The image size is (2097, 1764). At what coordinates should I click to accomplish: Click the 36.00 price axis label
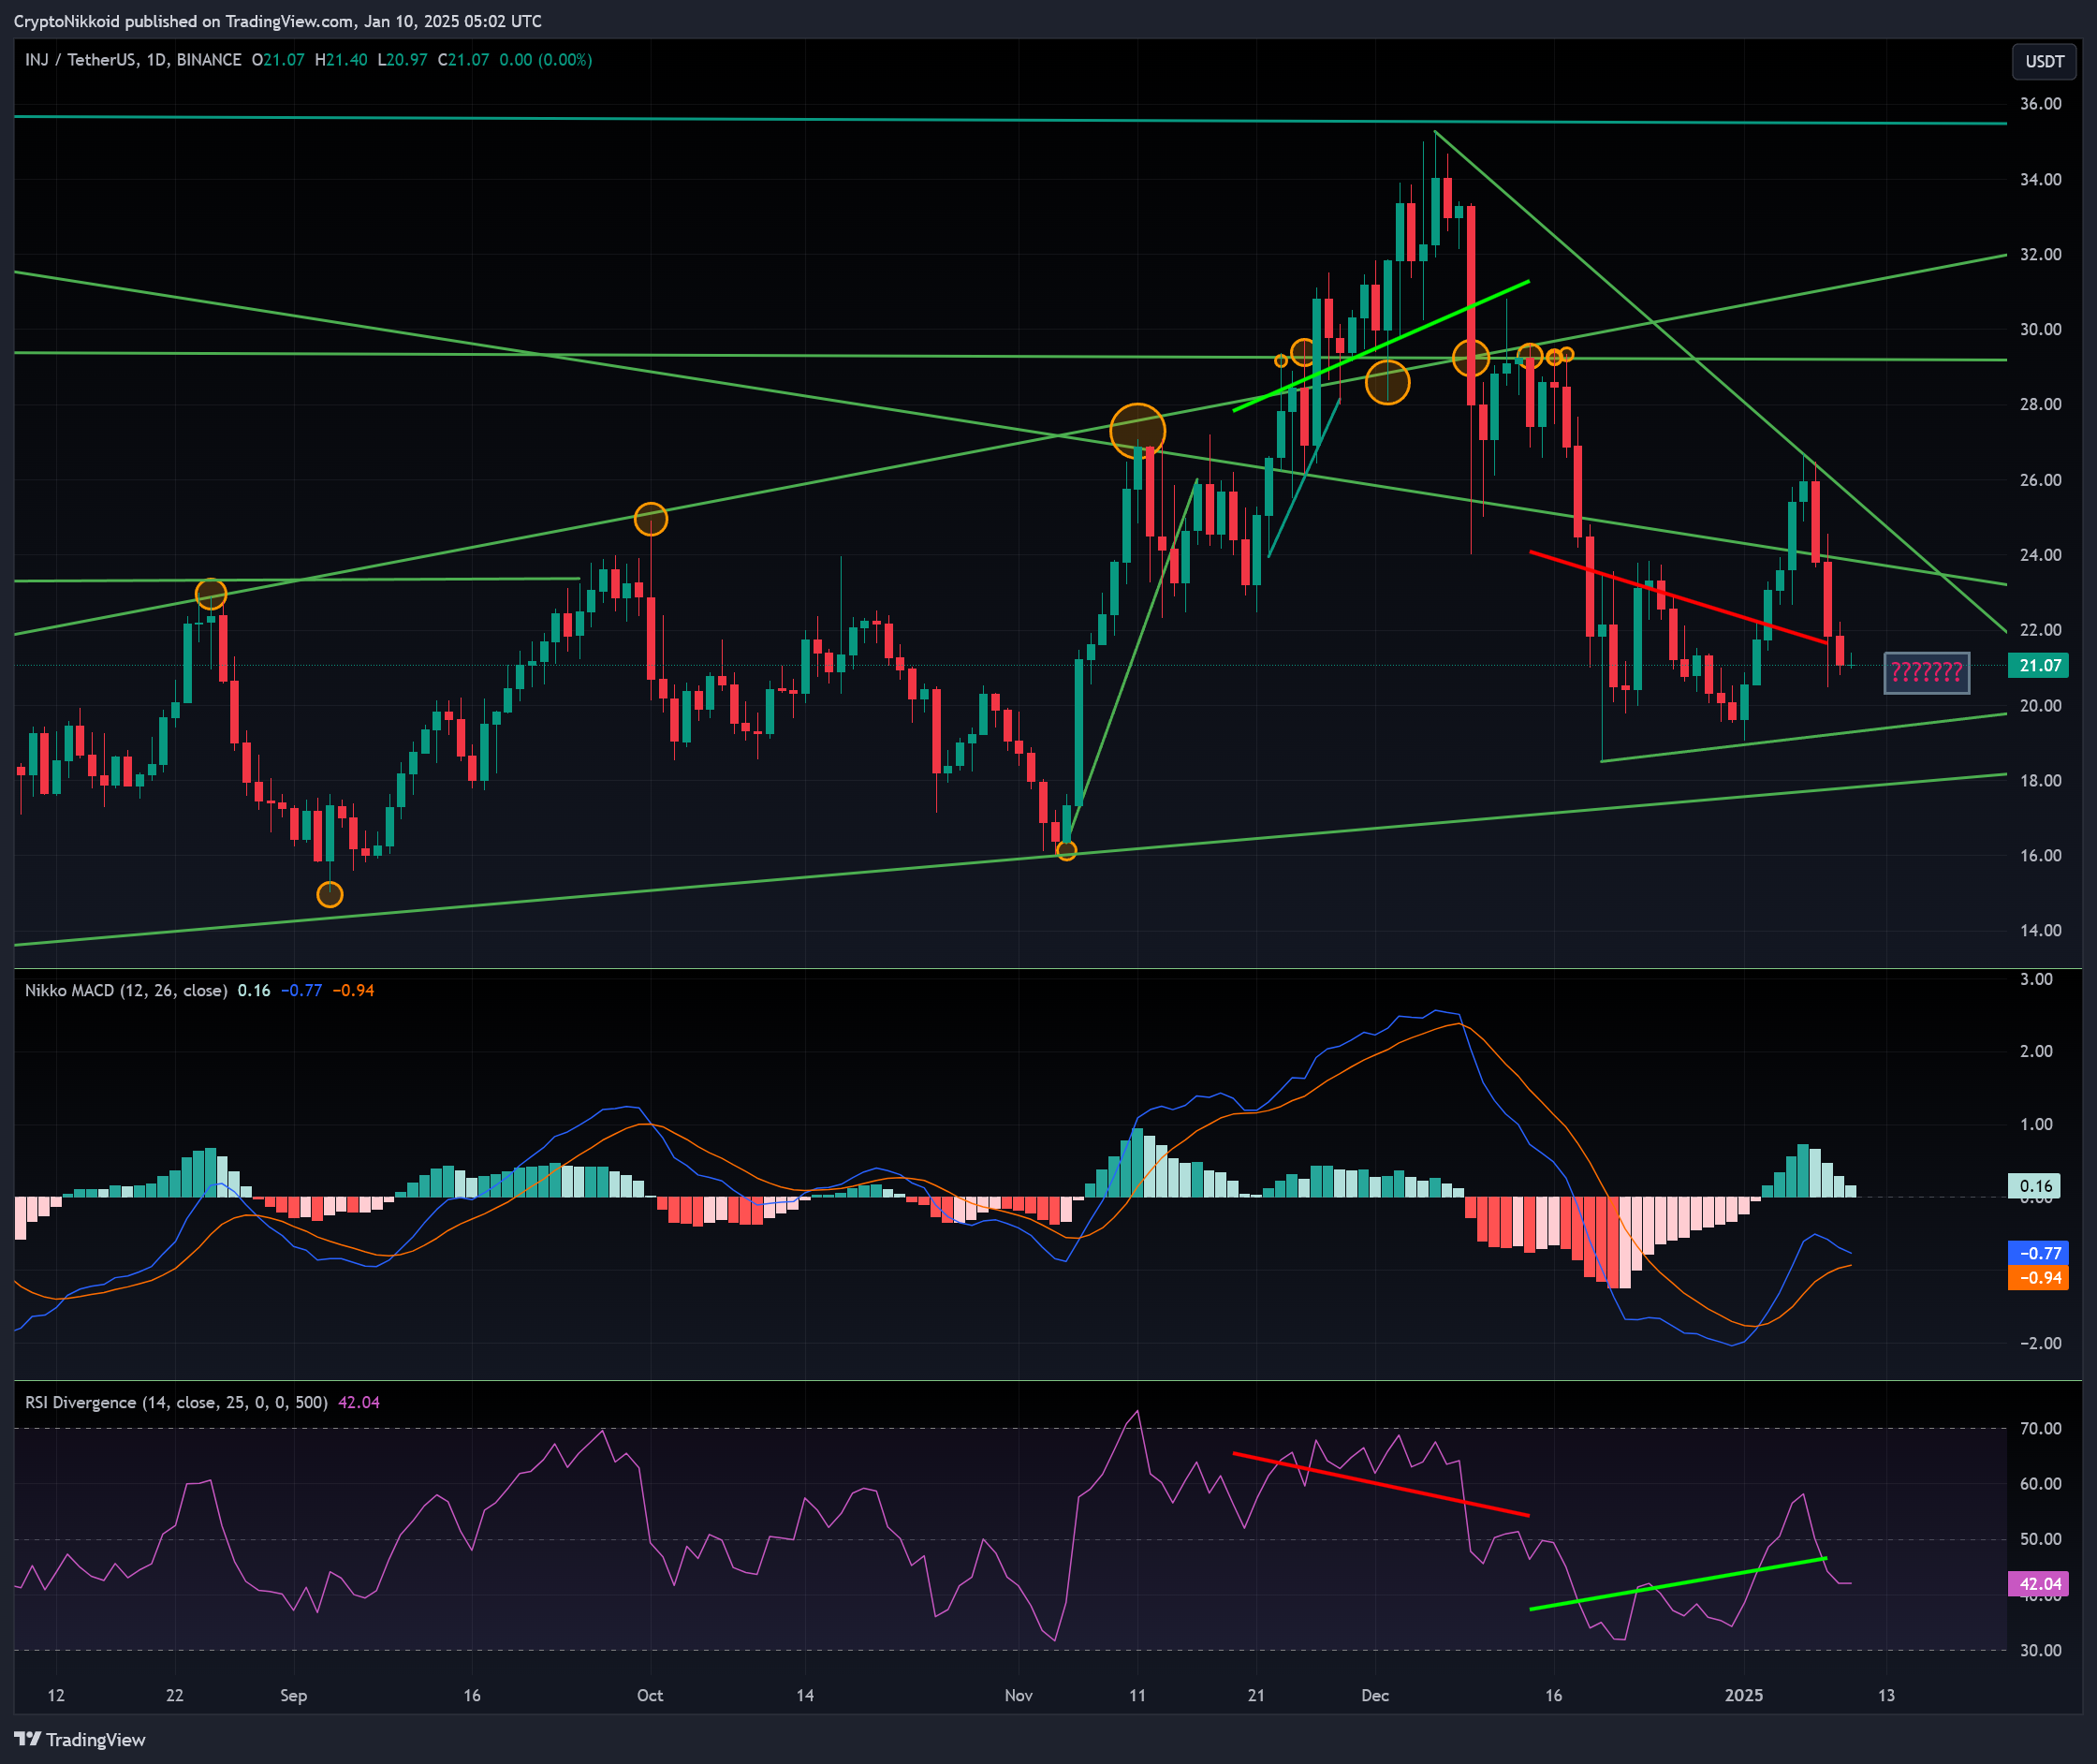[x=2040, y=104]
